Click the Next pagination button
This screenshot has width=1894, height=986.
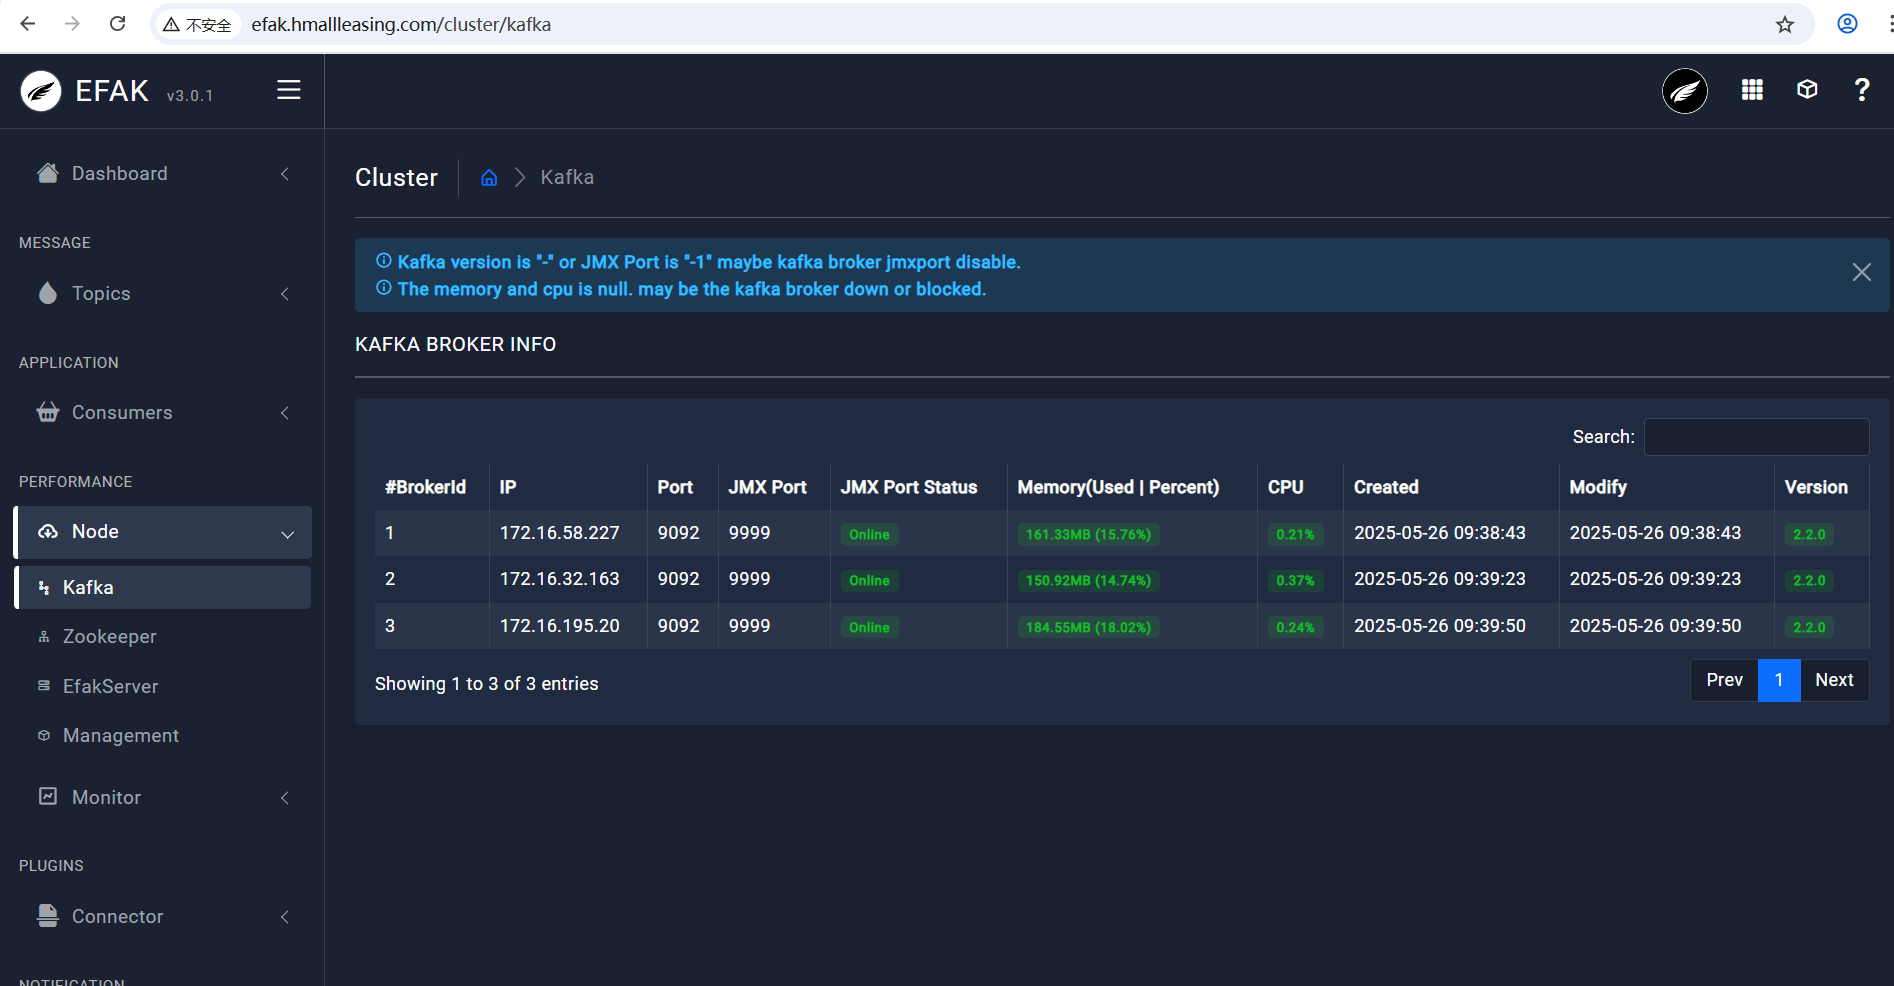[1834, 680]
